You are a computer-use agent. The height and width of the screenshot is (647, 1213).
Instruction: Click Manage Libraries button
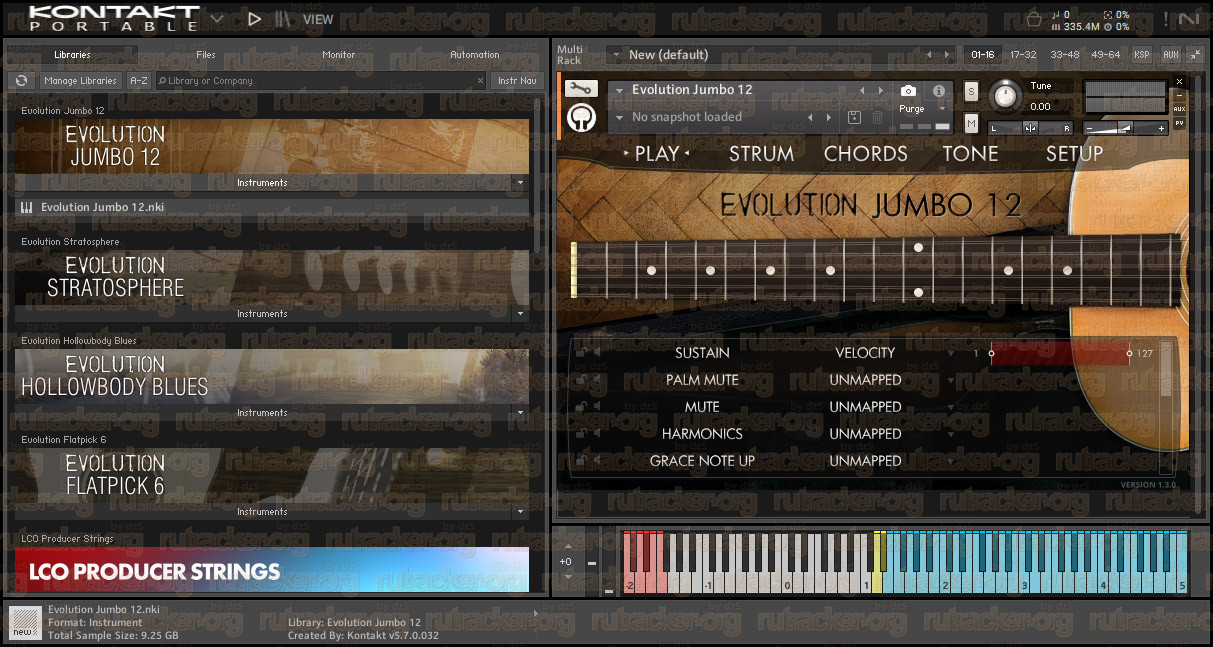tap(80, 81)
